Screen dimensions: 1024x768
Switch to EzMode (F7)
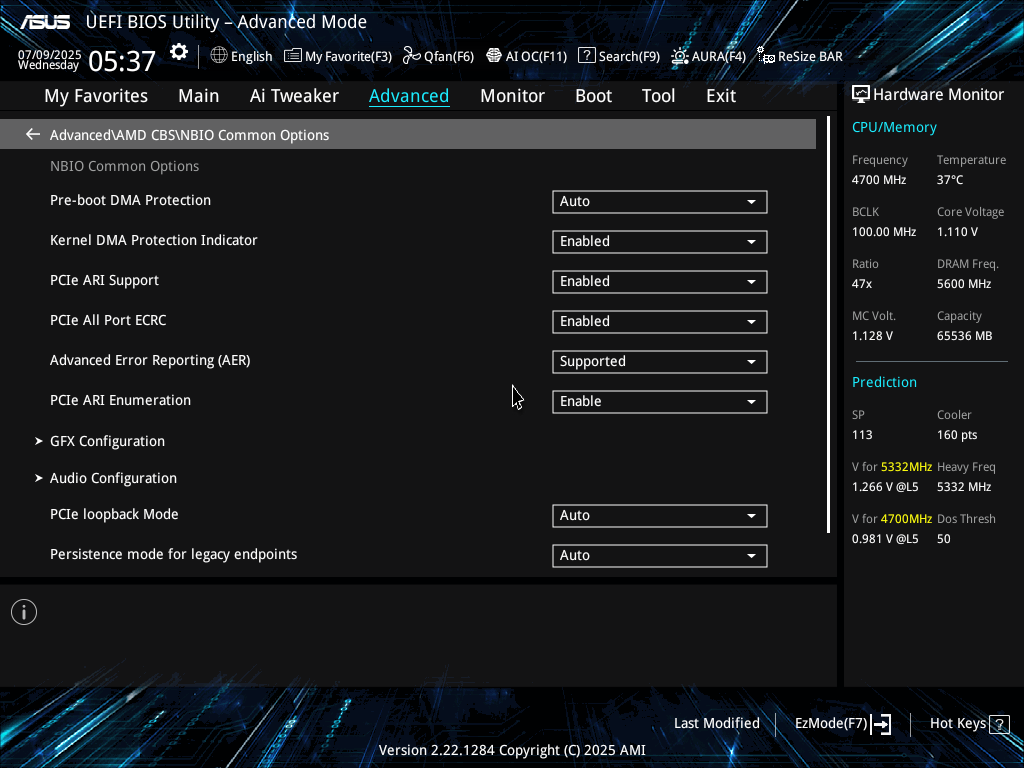[x=842, y=723]
